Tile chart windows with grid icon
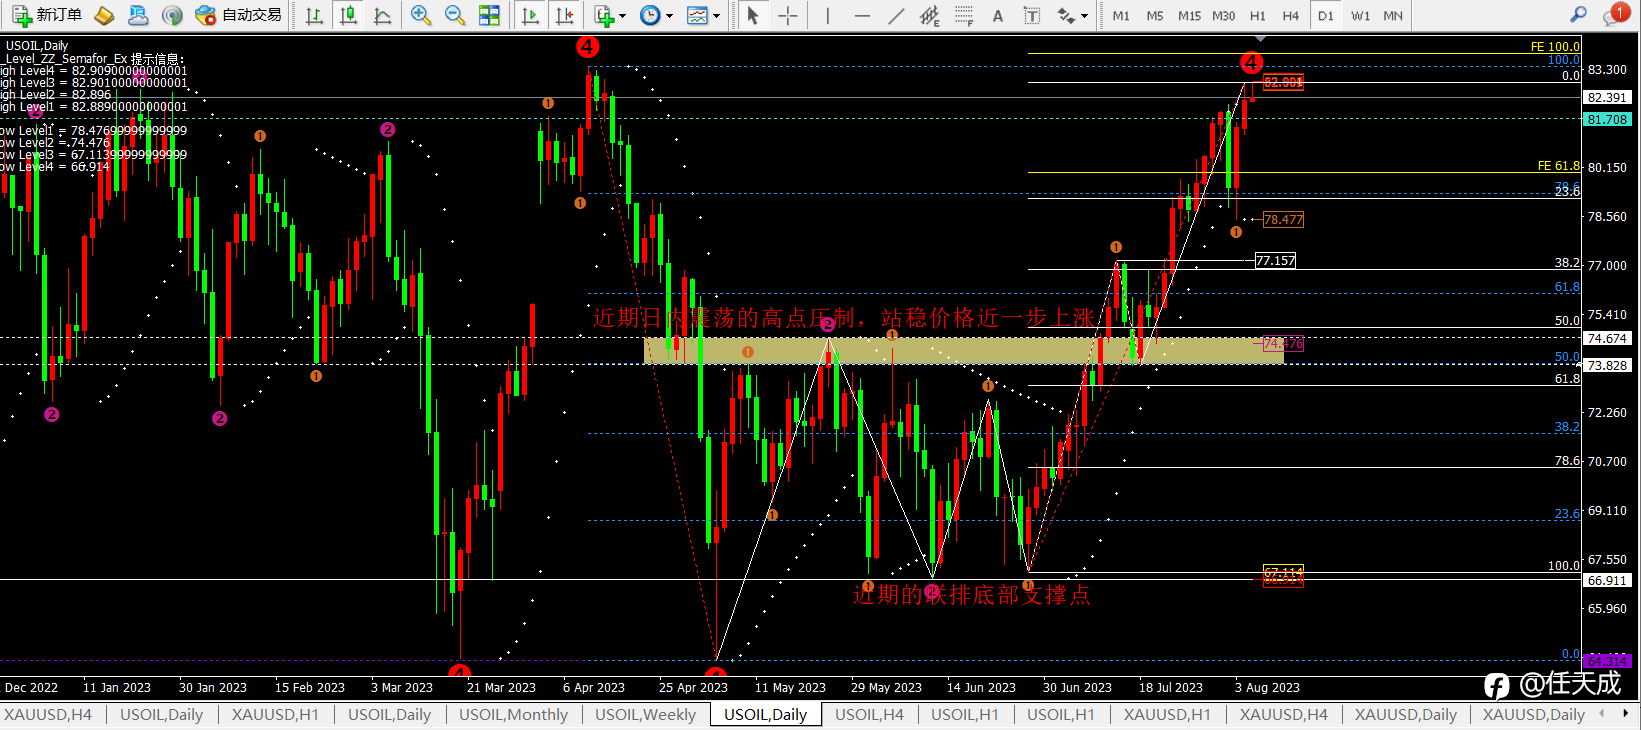Image resolution: width=1641 pixels, height=730 pixels. [489, 15]
